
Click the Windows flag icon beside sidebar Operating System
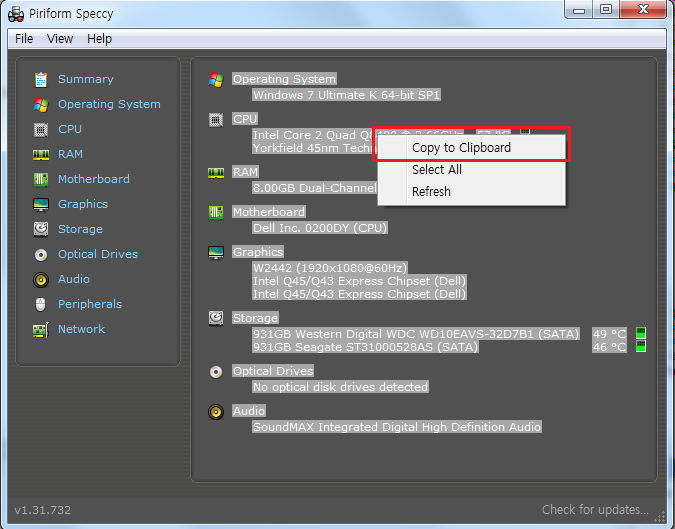[41, 105]
